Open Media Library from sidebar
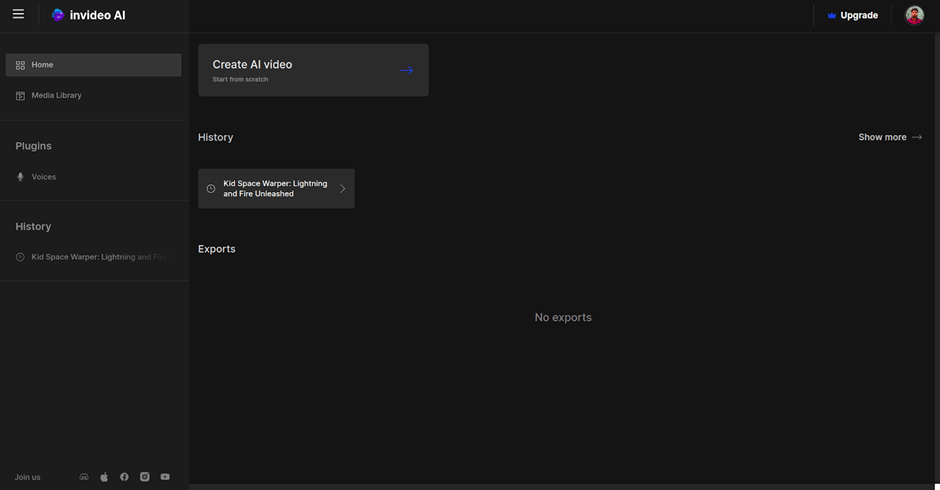The height and width of the screenshot is (490, 940). (56, 96)
